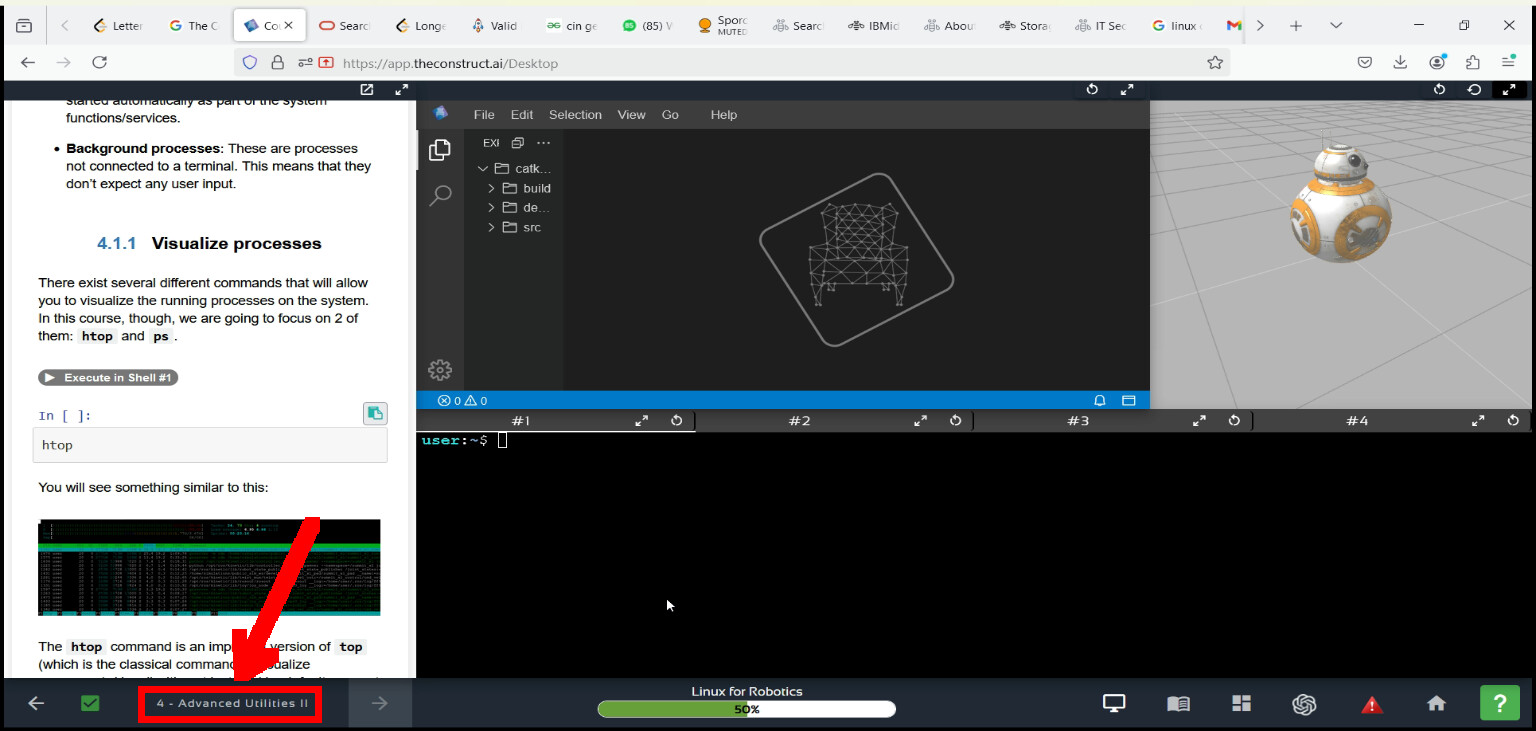Maximize the code editor panel
The image size is (1536, 731).
click(x=1127, y=90)
